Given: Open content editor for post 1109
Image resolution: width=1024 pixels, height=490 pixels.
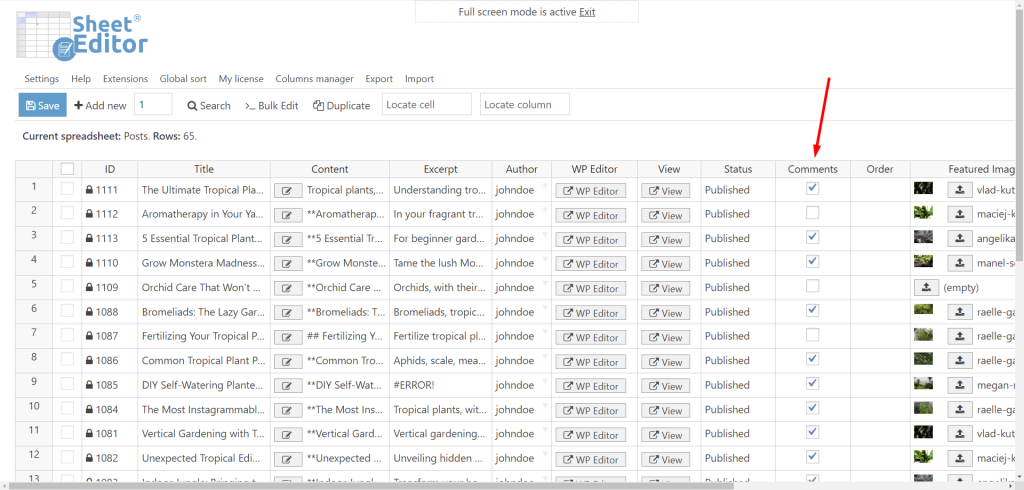Looking at the screenshot, I should tap(287, 288).
